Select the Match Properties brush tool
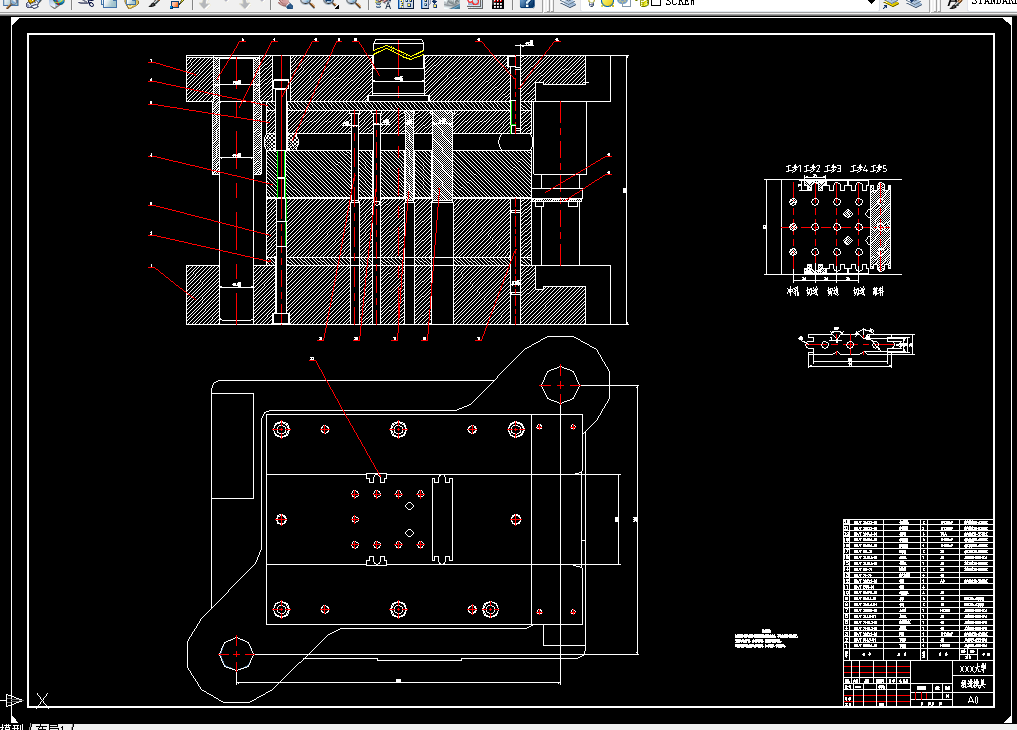This screenshot has width=1017, height=730. pos(154,3)
